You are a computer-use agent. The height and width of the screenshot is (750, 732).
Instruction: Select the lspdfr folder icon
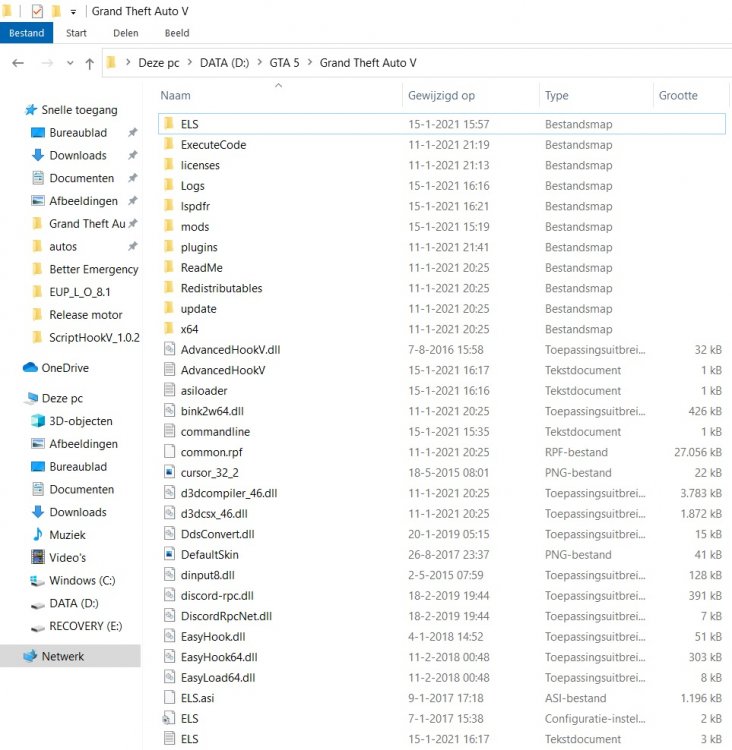tap(169, 206)
